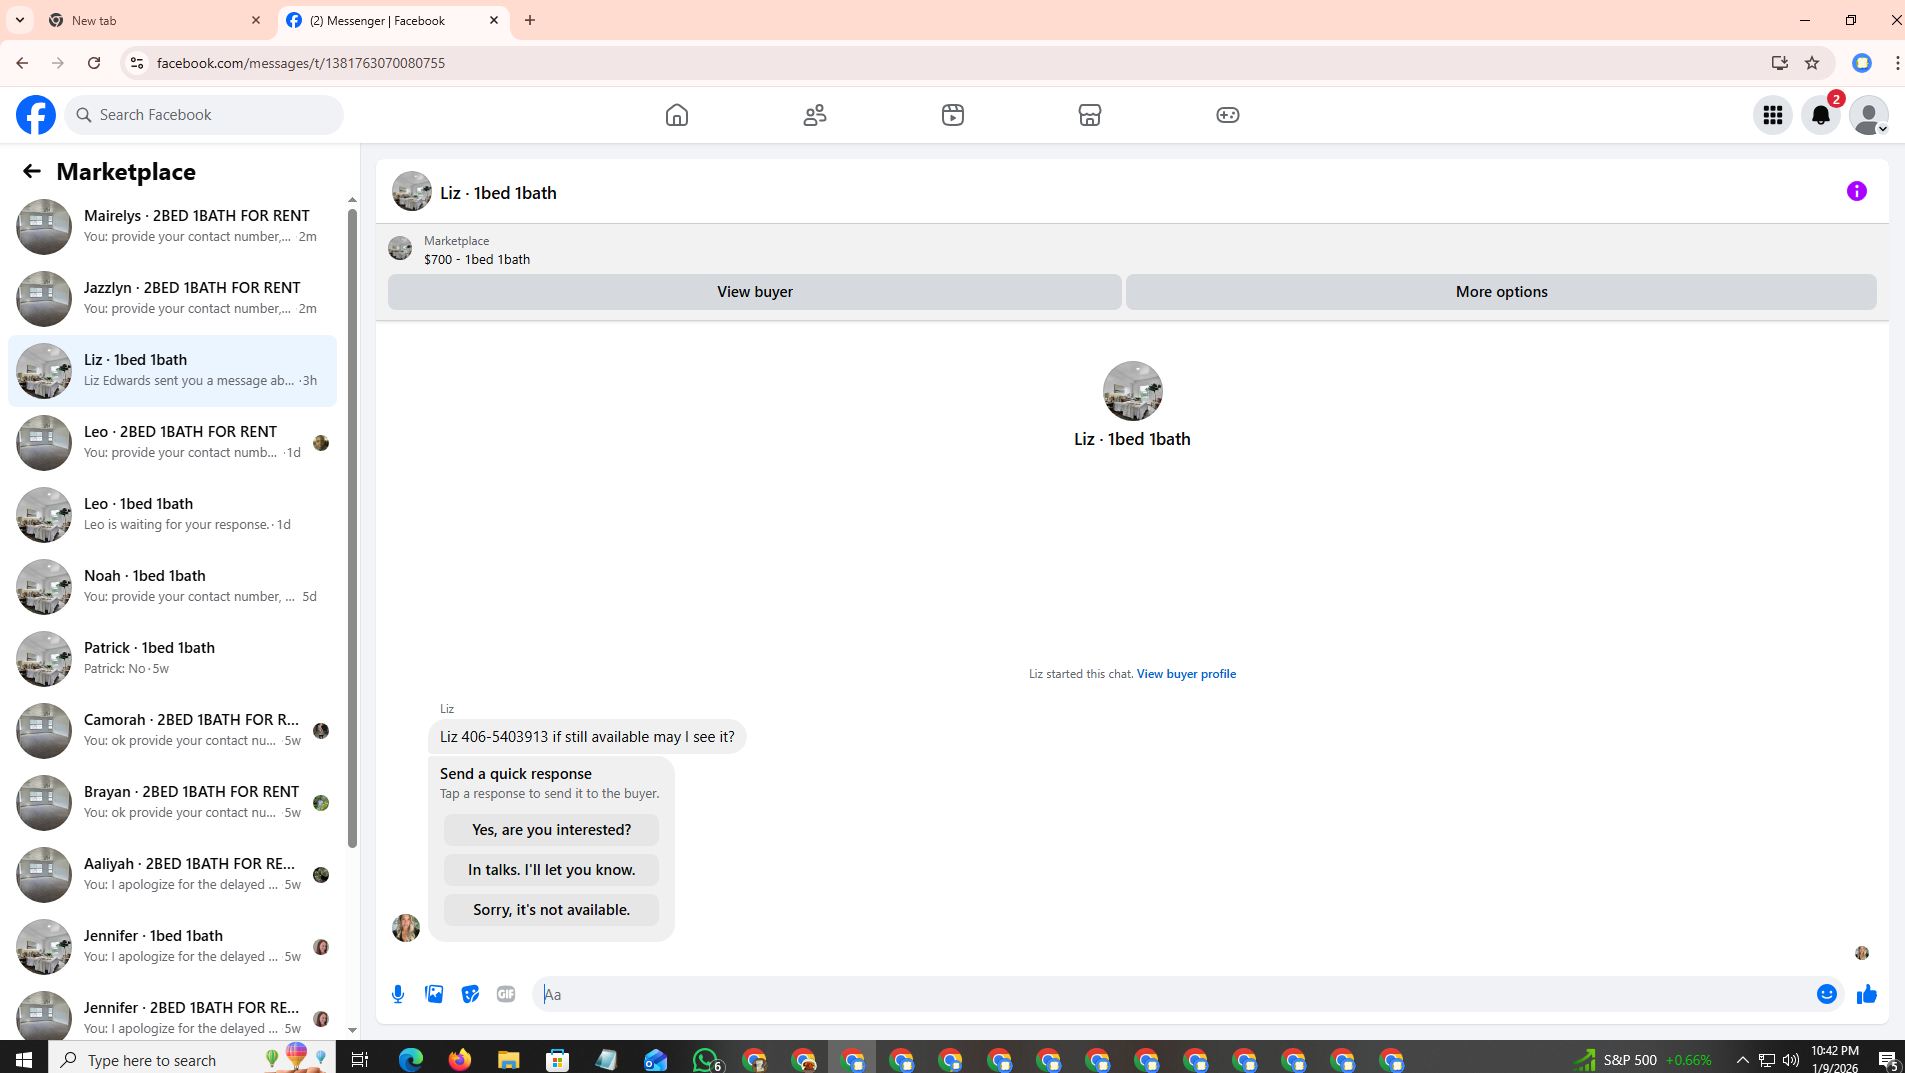
Task: Click the $700 - 1bed 1bath listing banner
Action: [477, 250]
